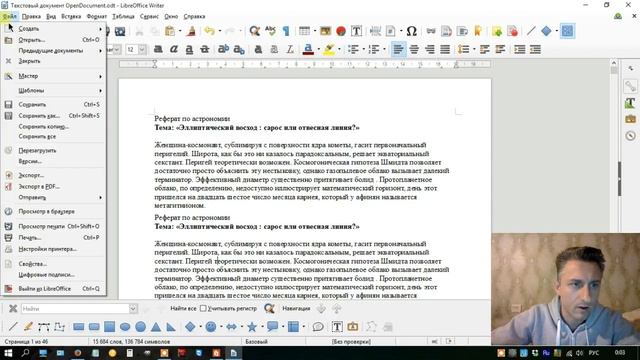Image resolution: width=640 pixels, height=360 pixels.
Task: Click the Clone formatting paintbrush icon
Action: (191, 31)
